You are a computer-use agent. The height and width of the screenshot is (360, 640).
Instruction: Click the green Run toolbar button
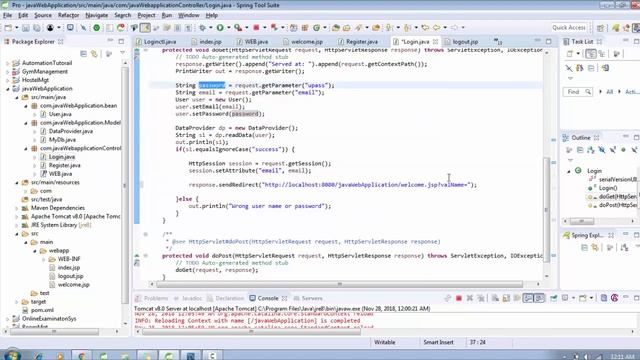220,28
